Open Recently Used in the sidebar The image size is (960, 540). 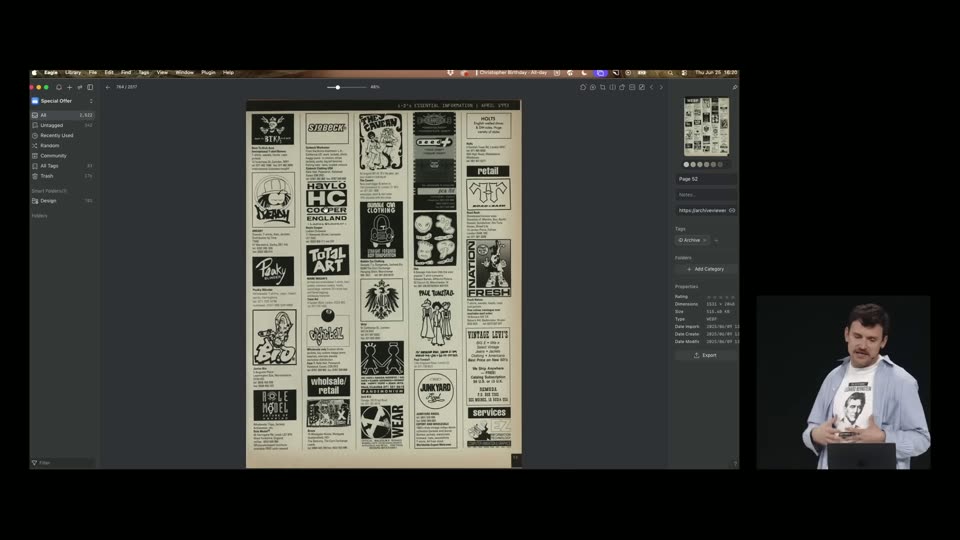tap(62, 135)
